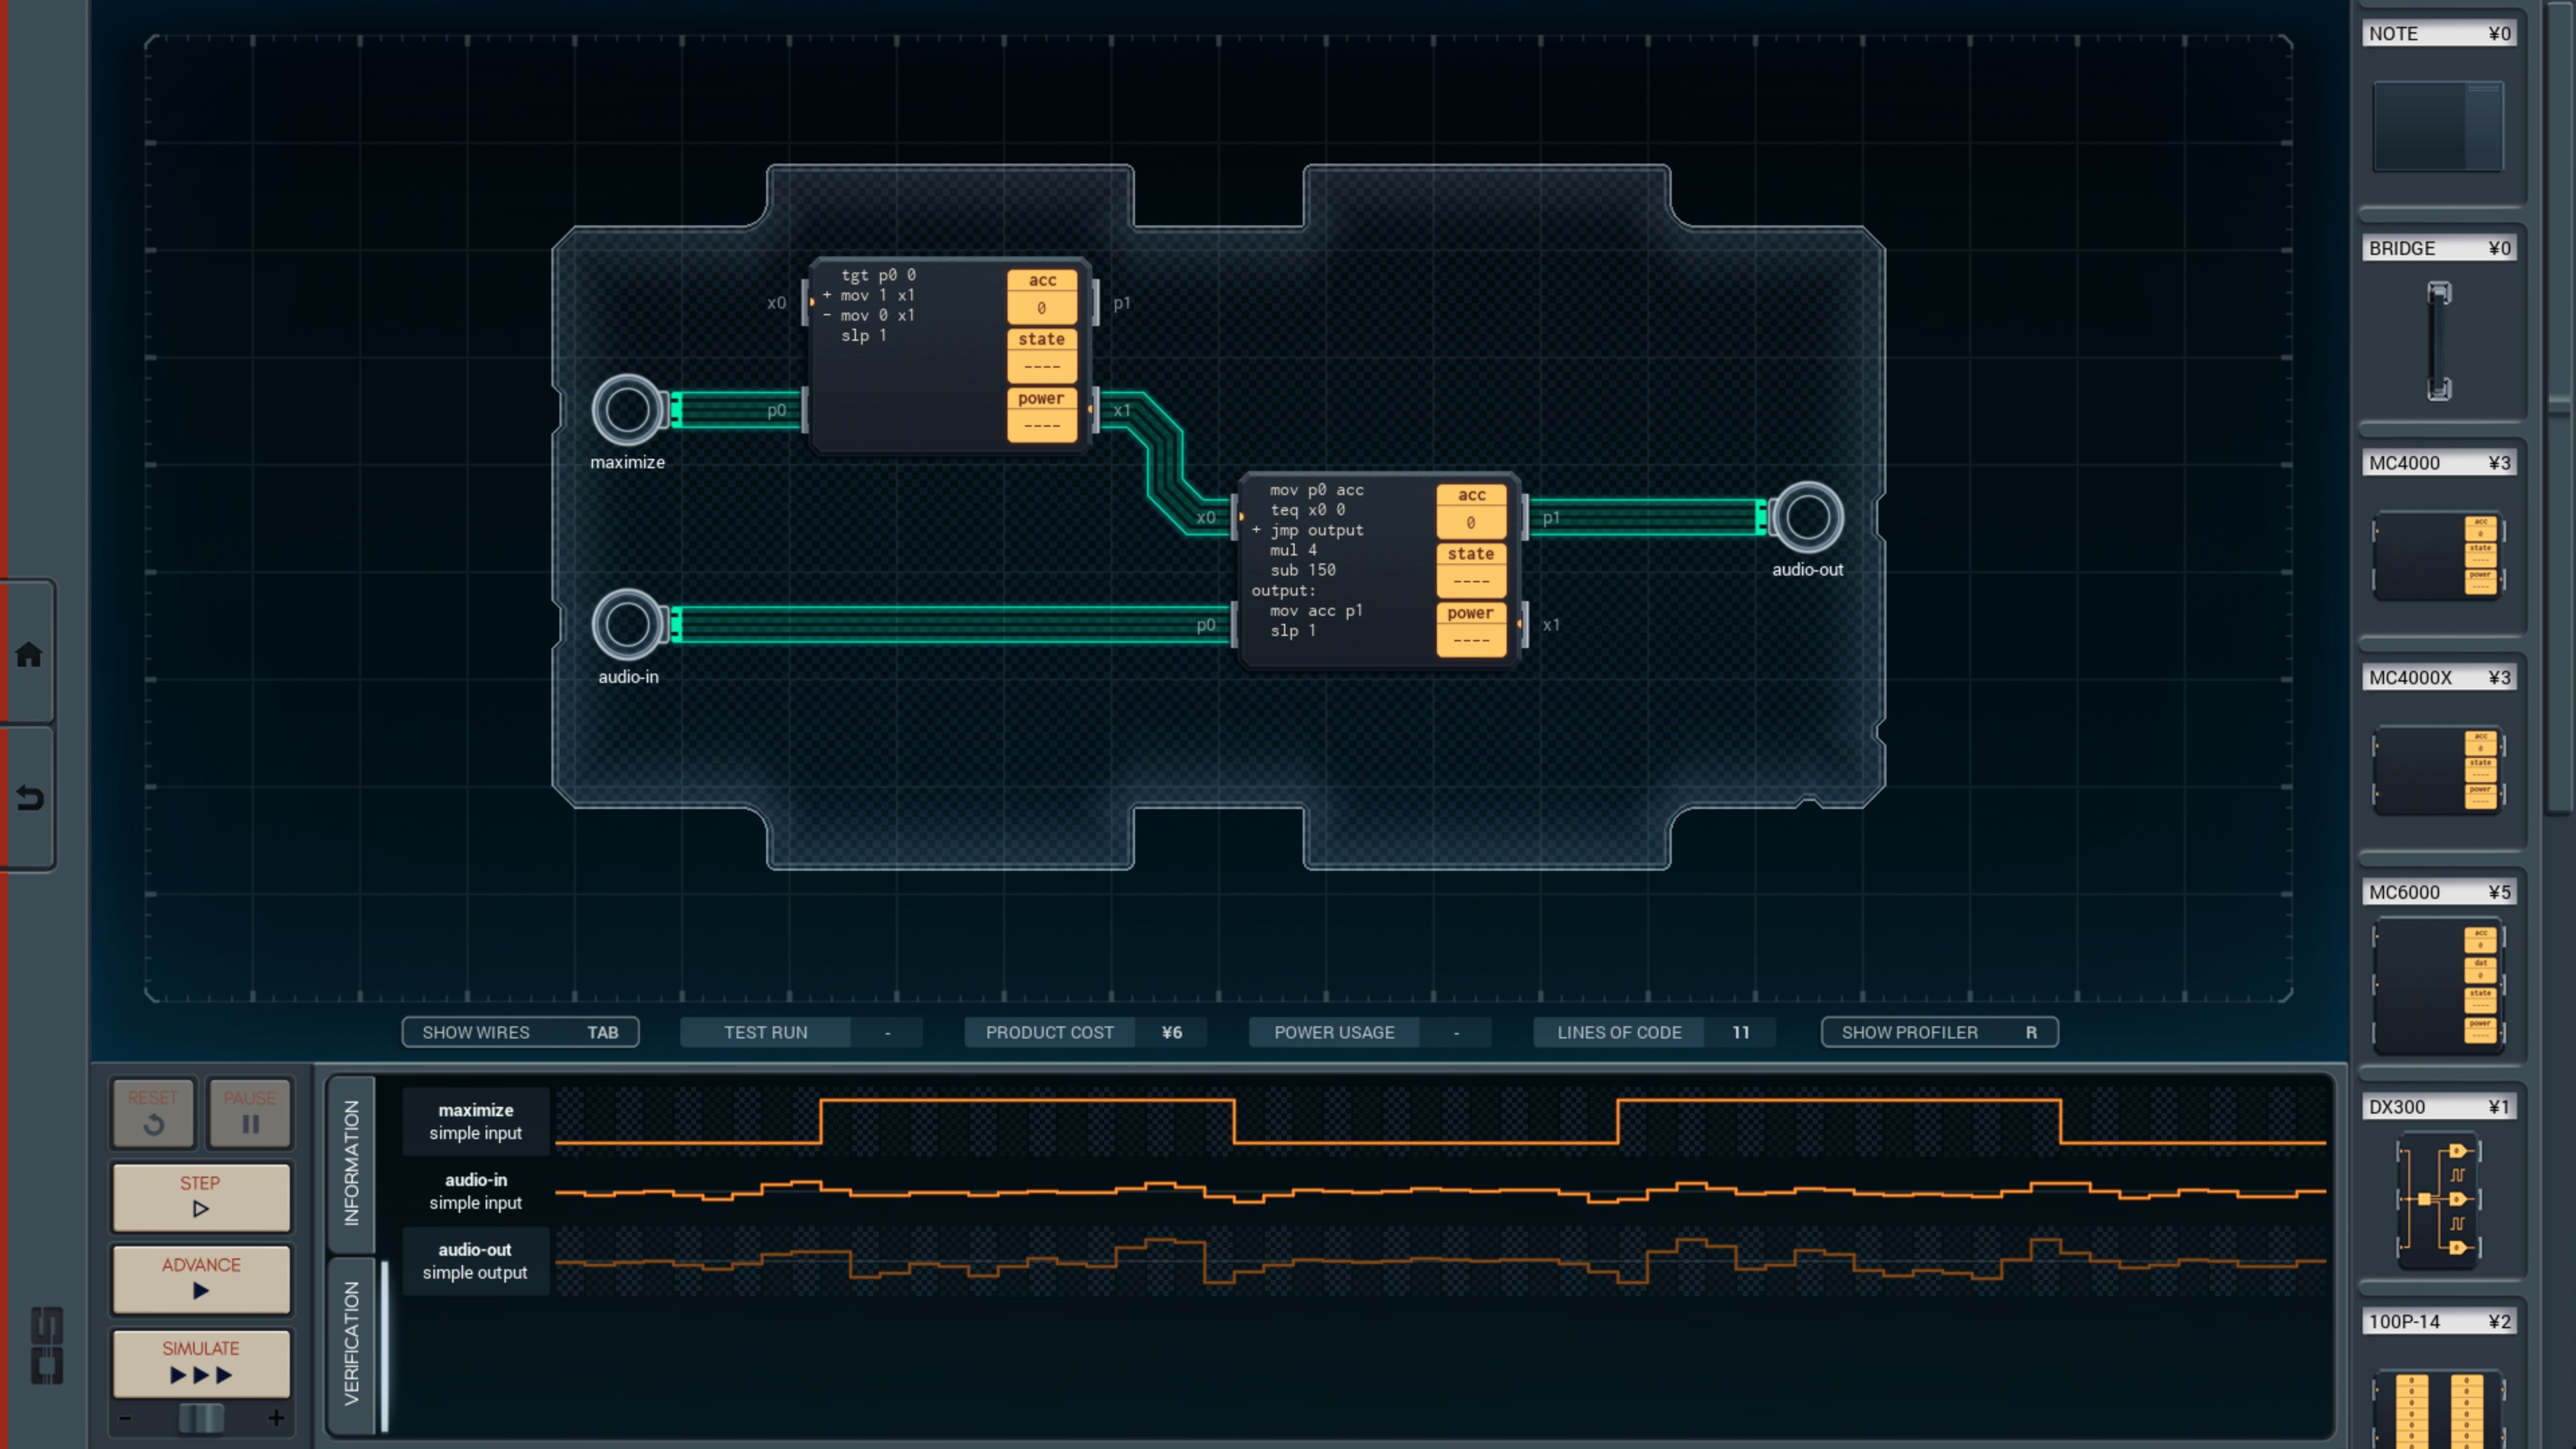This screenshot has width=2576, height=1449.
Task: Pick the DX300 expander part
Action: pos(2438,1199)
